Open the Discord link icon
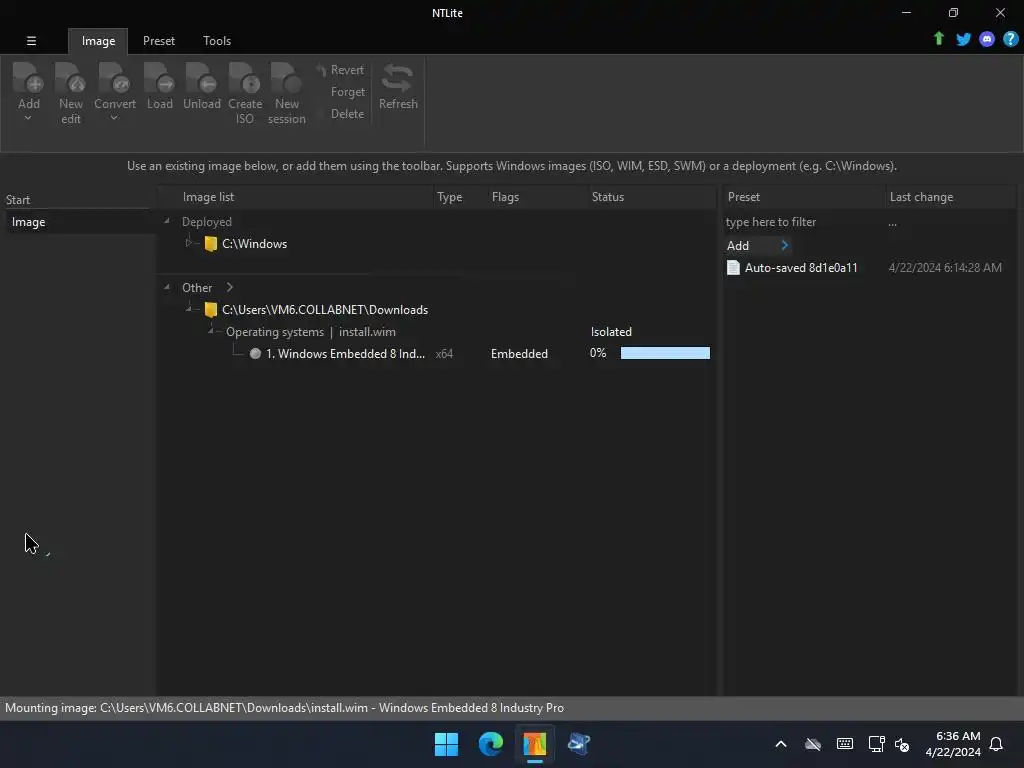This screenshot has height=768, width=1024. pyautogui.click(x=987, y=39)
